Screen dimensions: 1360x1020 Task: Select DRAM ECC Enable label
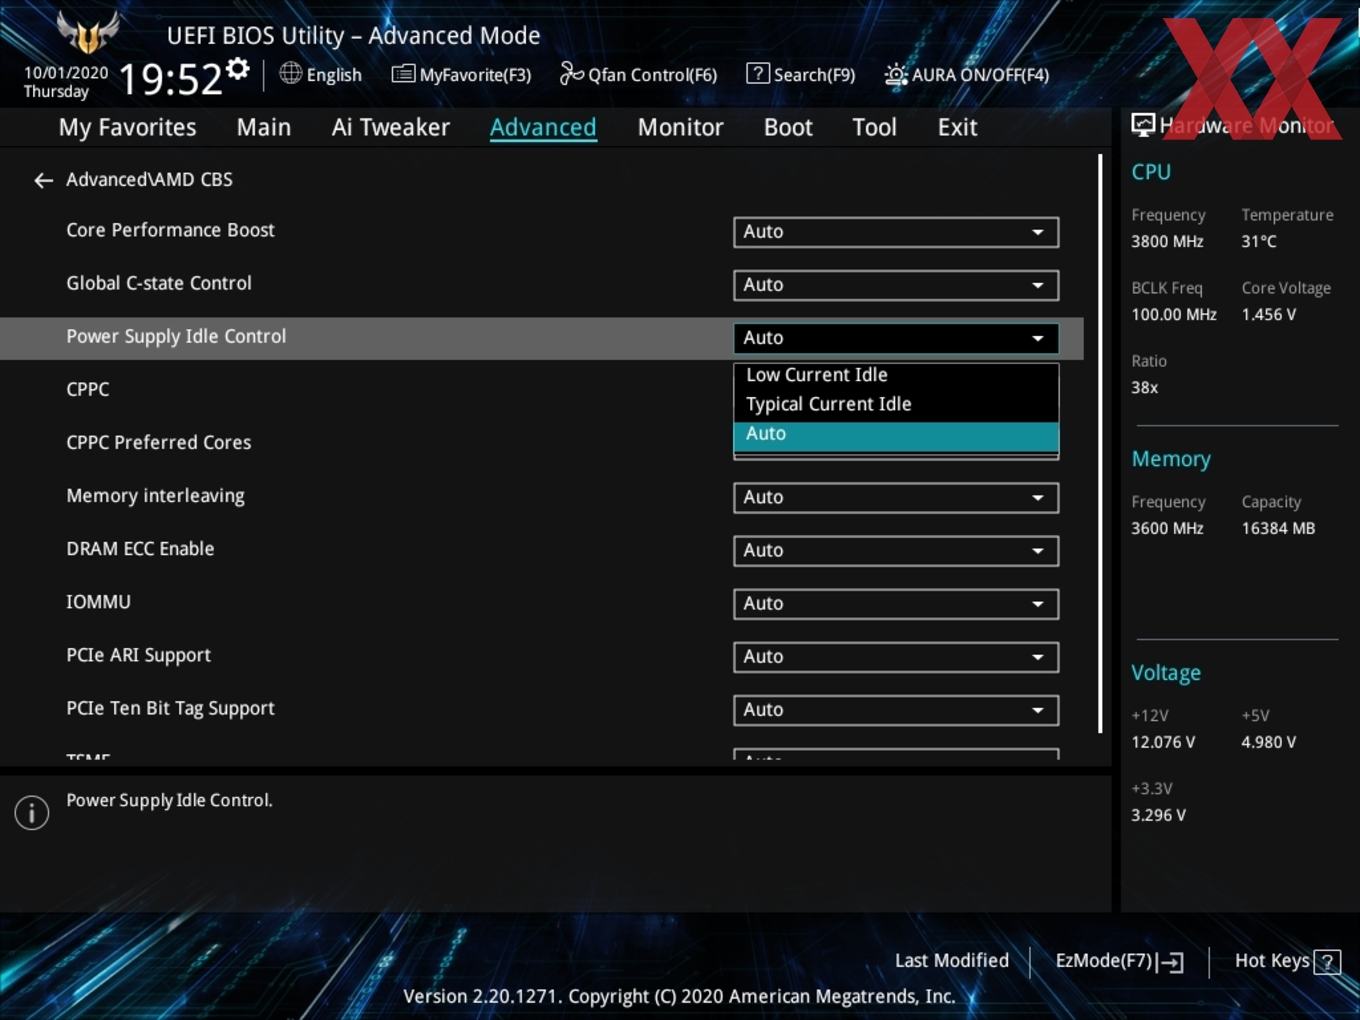[x=140, y=549]
